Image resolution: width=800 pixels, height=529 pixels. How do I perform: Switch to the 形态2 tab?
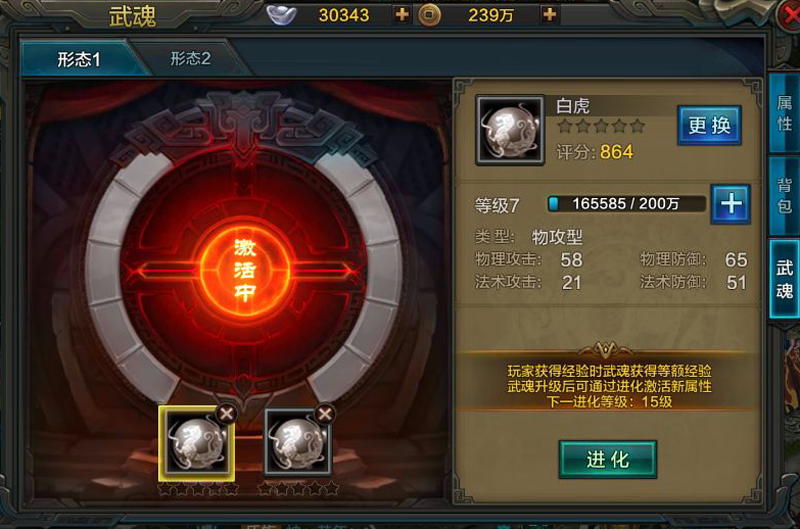coord(190,59)
